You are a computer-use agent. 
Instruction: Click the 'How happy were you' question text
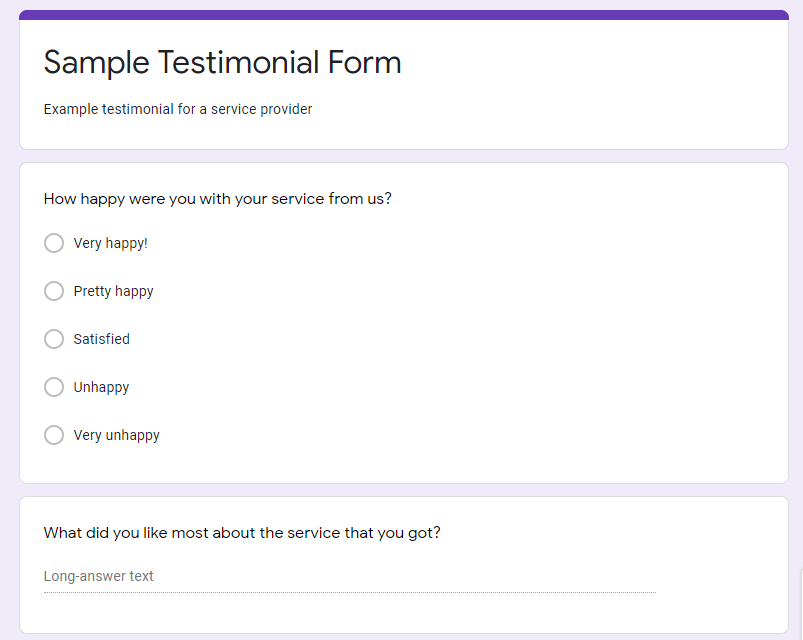pos(217,199)
